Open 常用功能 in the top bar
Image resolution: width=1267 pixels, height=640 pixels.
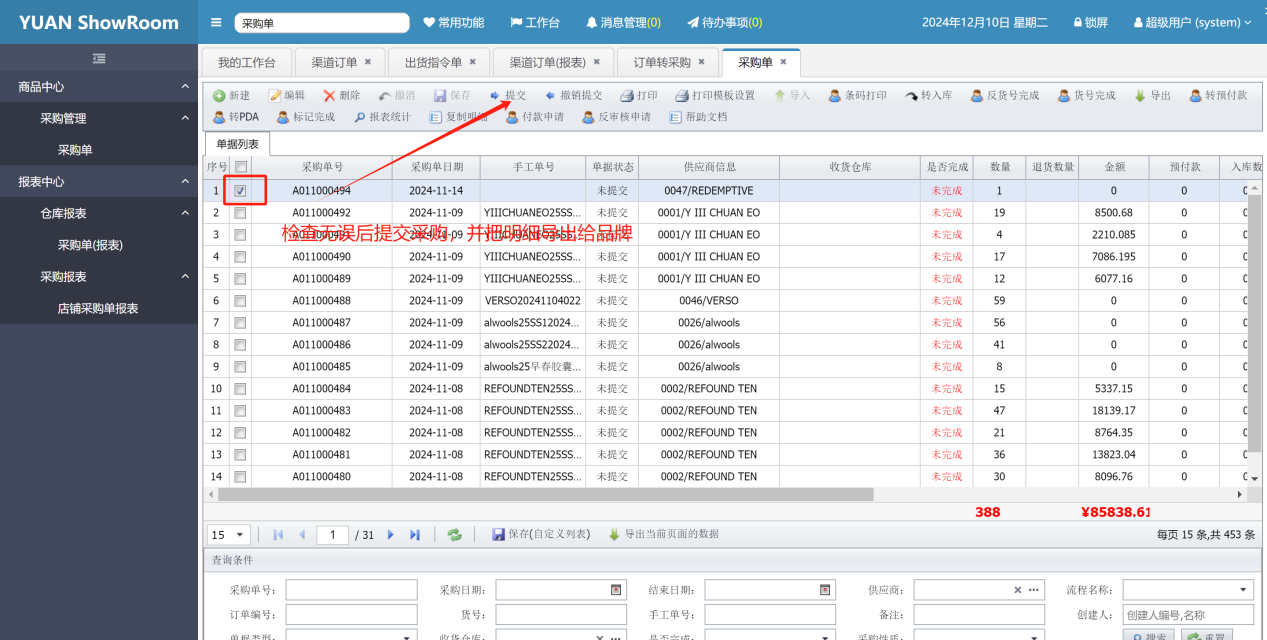pyautogui.click(x=454, y=22)
